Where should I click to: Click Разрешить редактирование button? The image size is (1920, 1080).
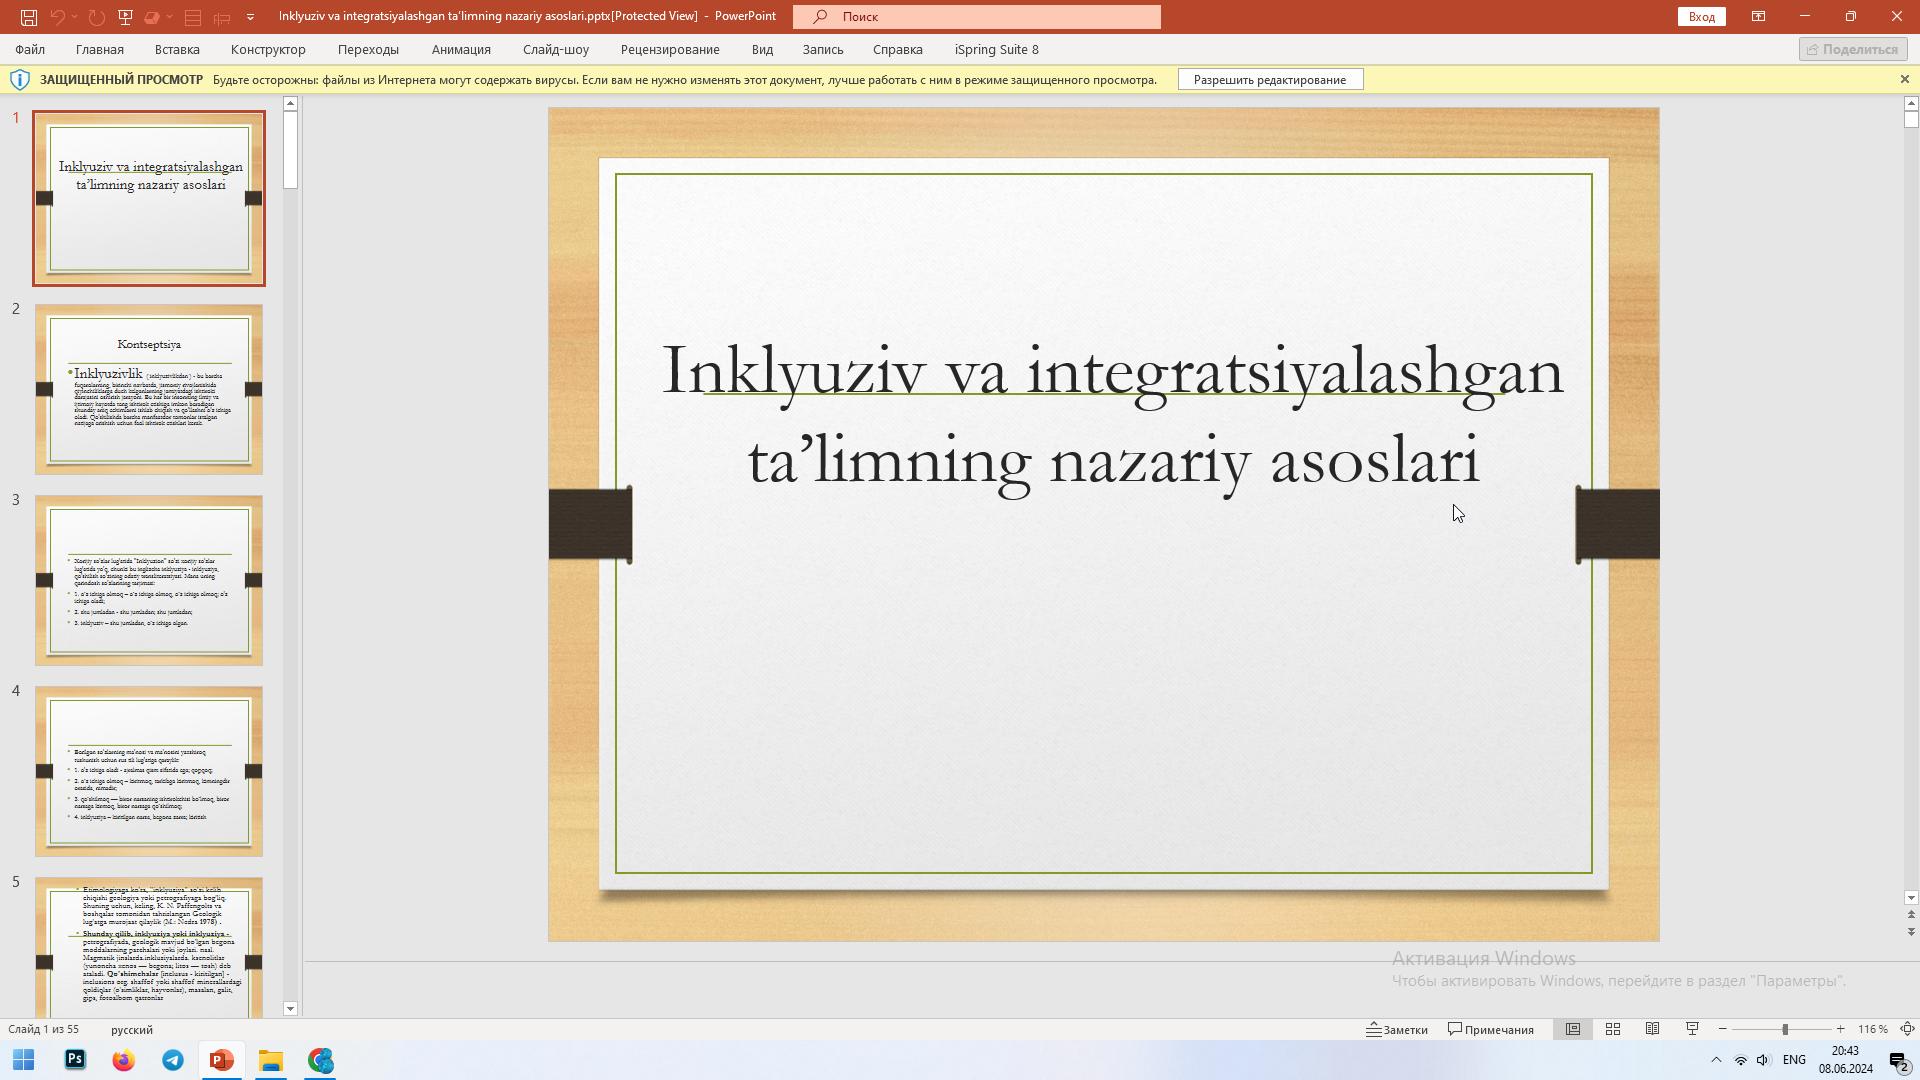click(x=1271, y=78)
